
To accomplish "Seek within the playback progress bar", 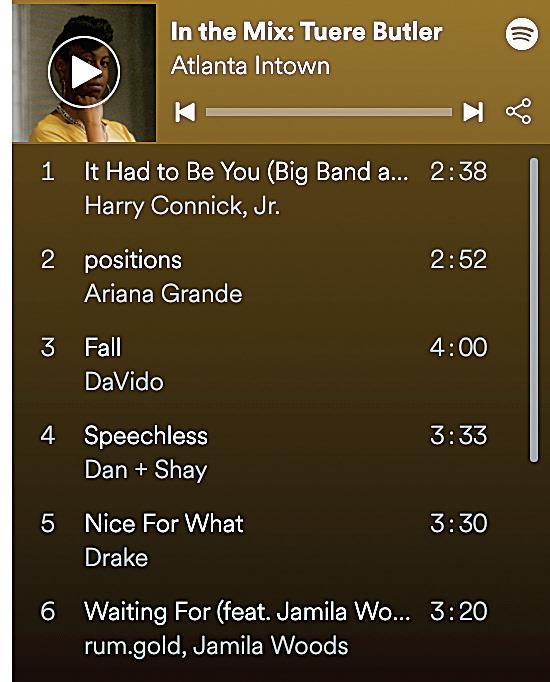I will (x=329, y=112).
